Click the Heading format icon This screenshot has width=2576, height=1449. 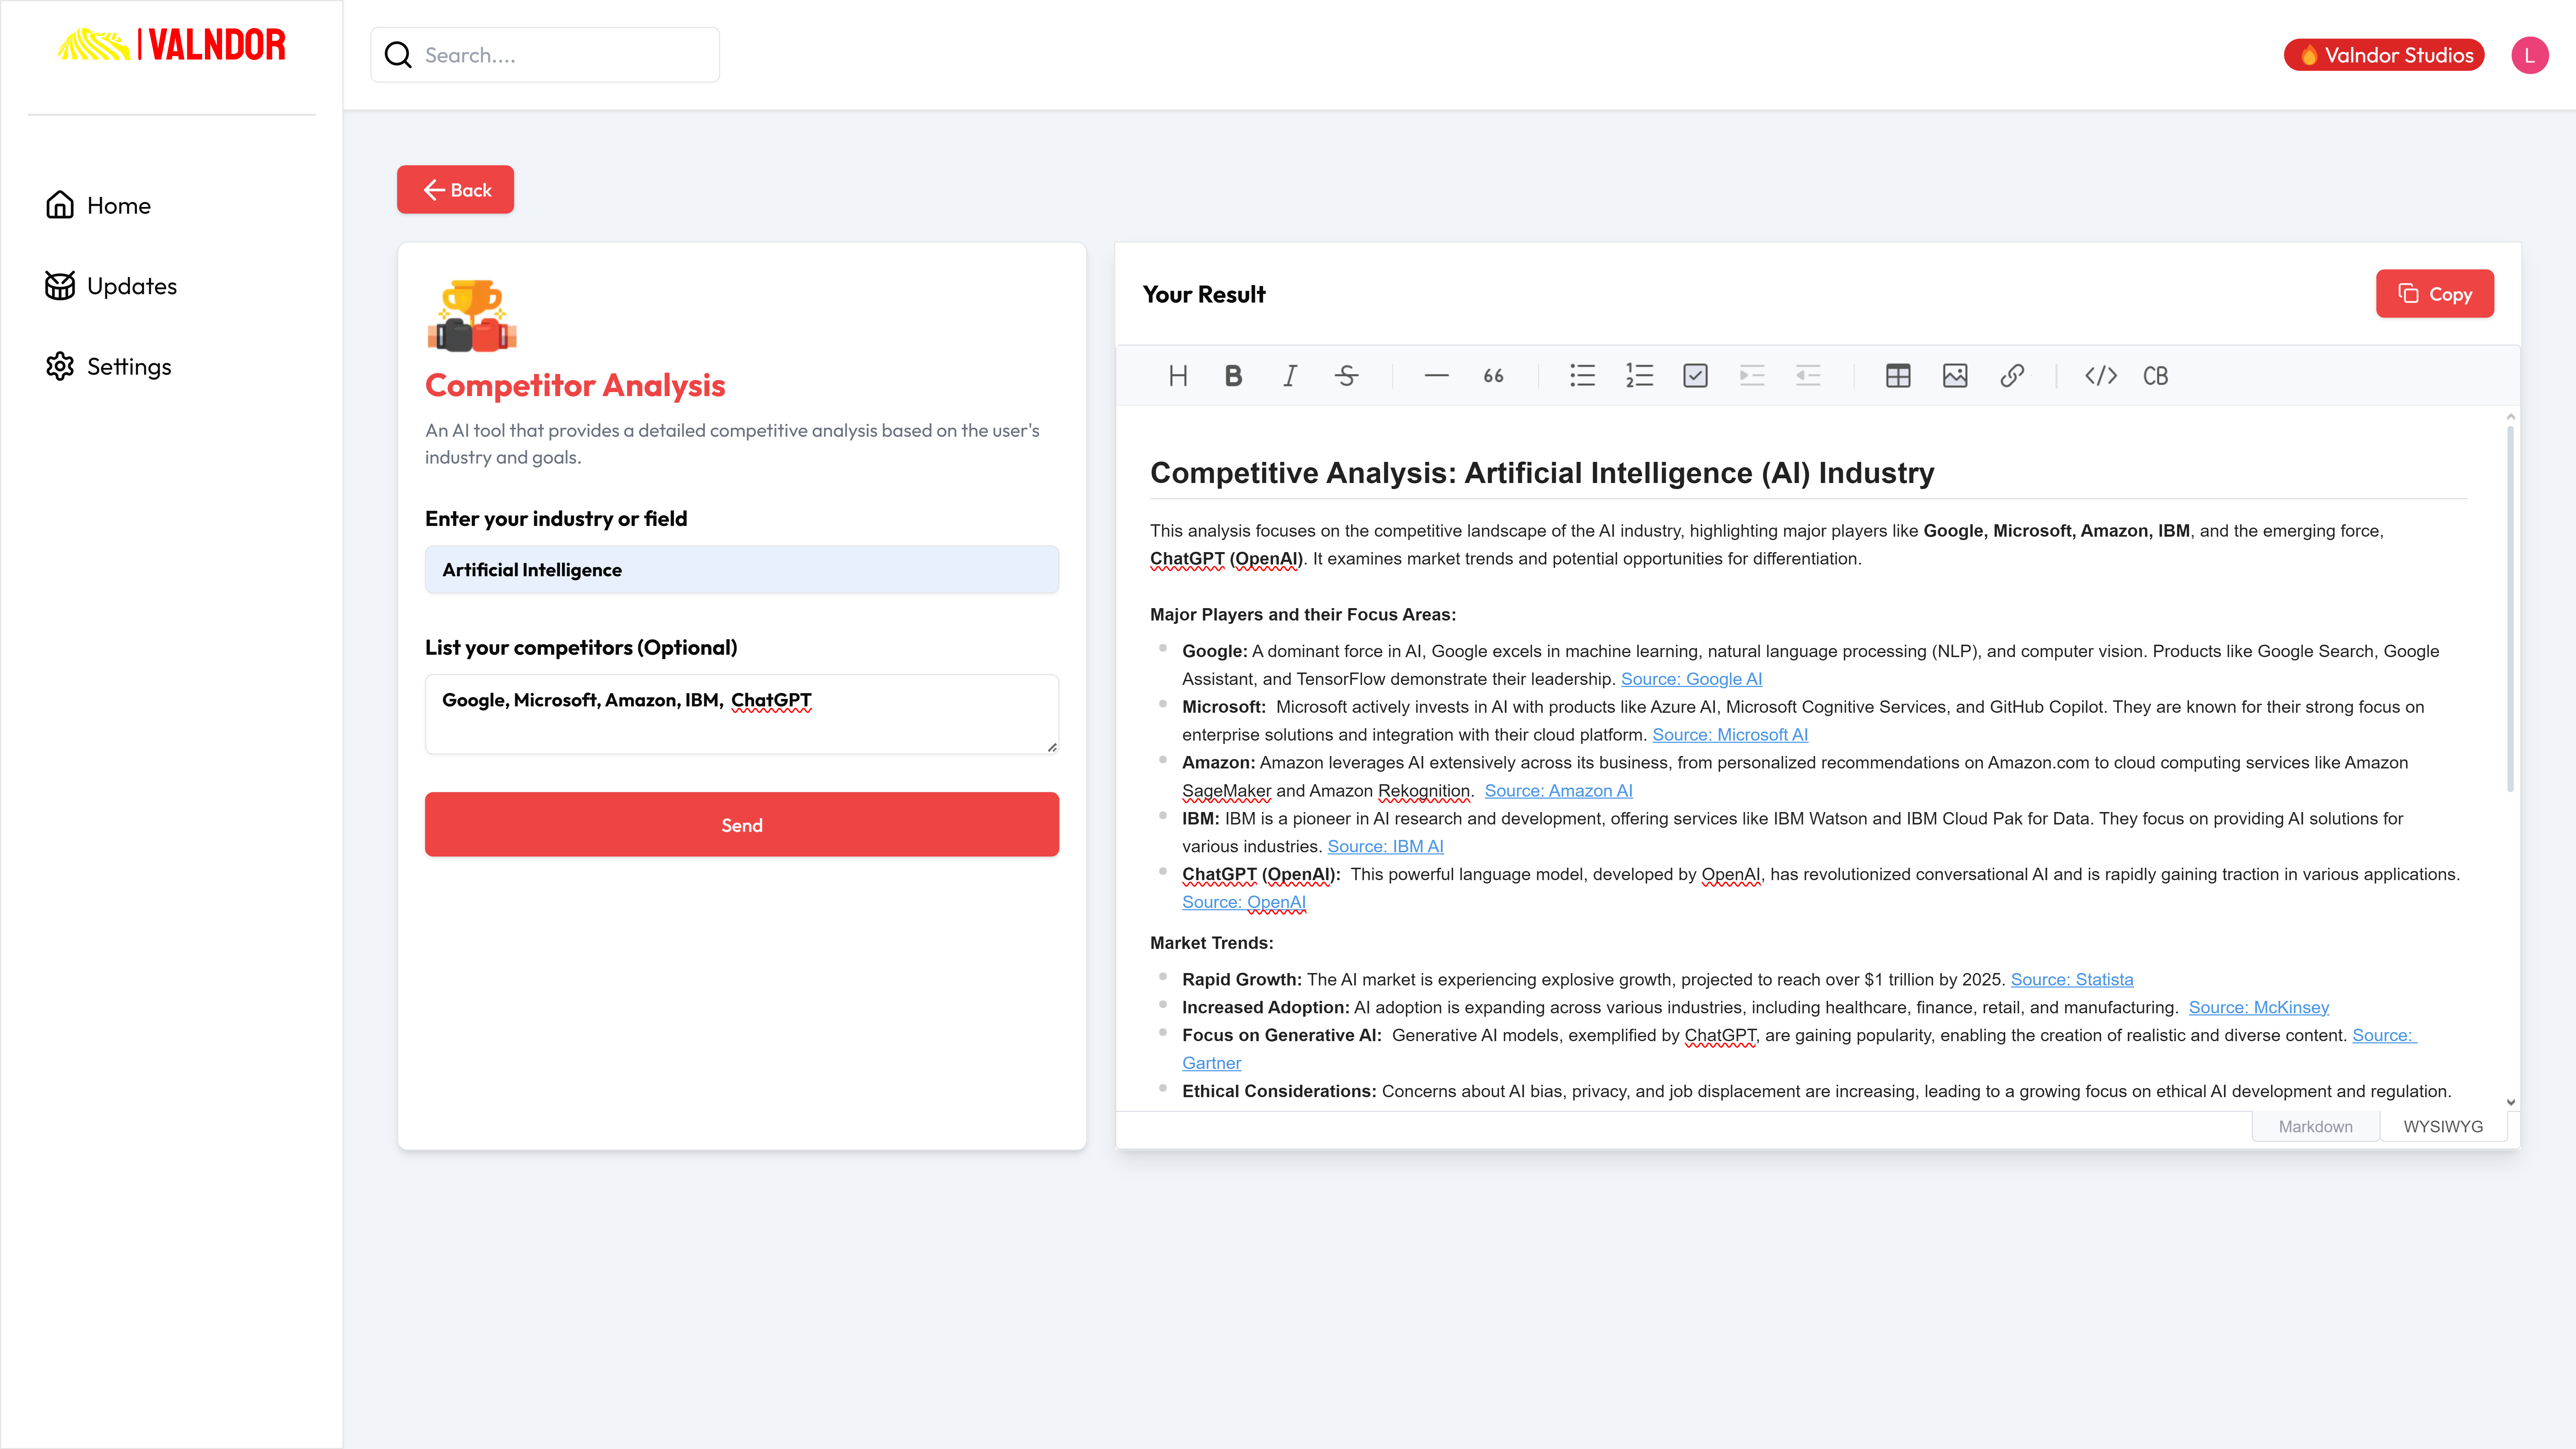1178,376
